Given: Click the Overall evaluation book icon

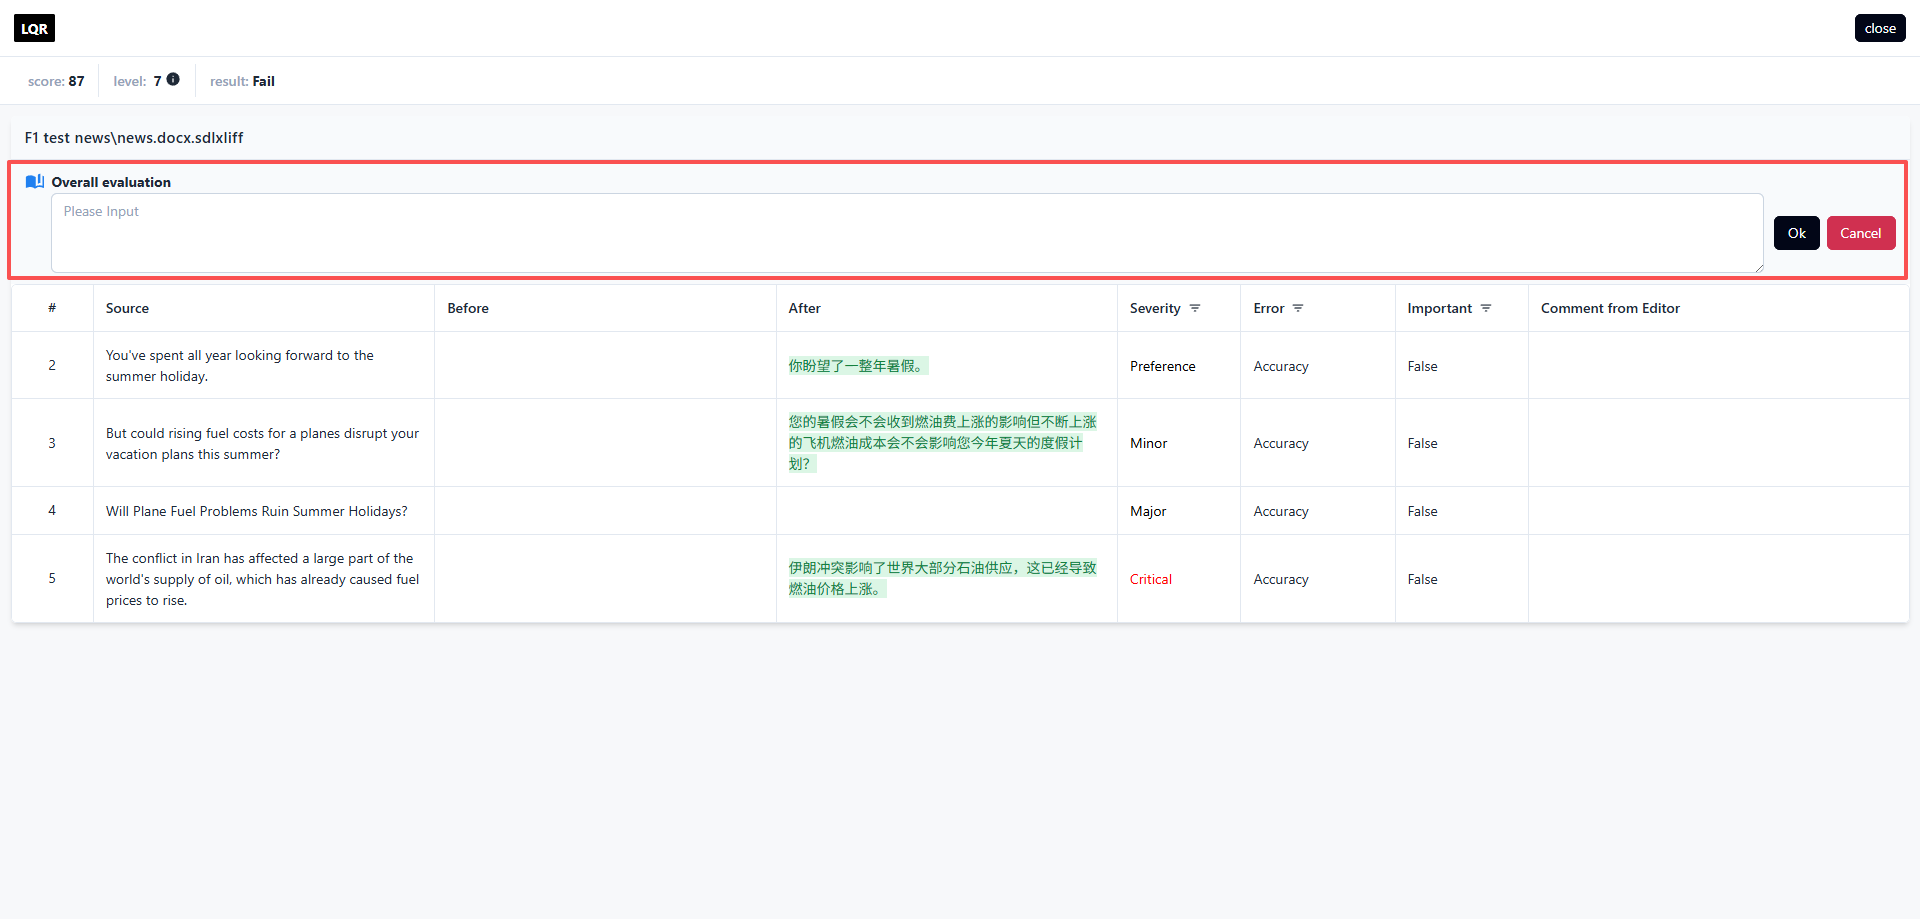Looking at the screenshot, I should point(35,181).
